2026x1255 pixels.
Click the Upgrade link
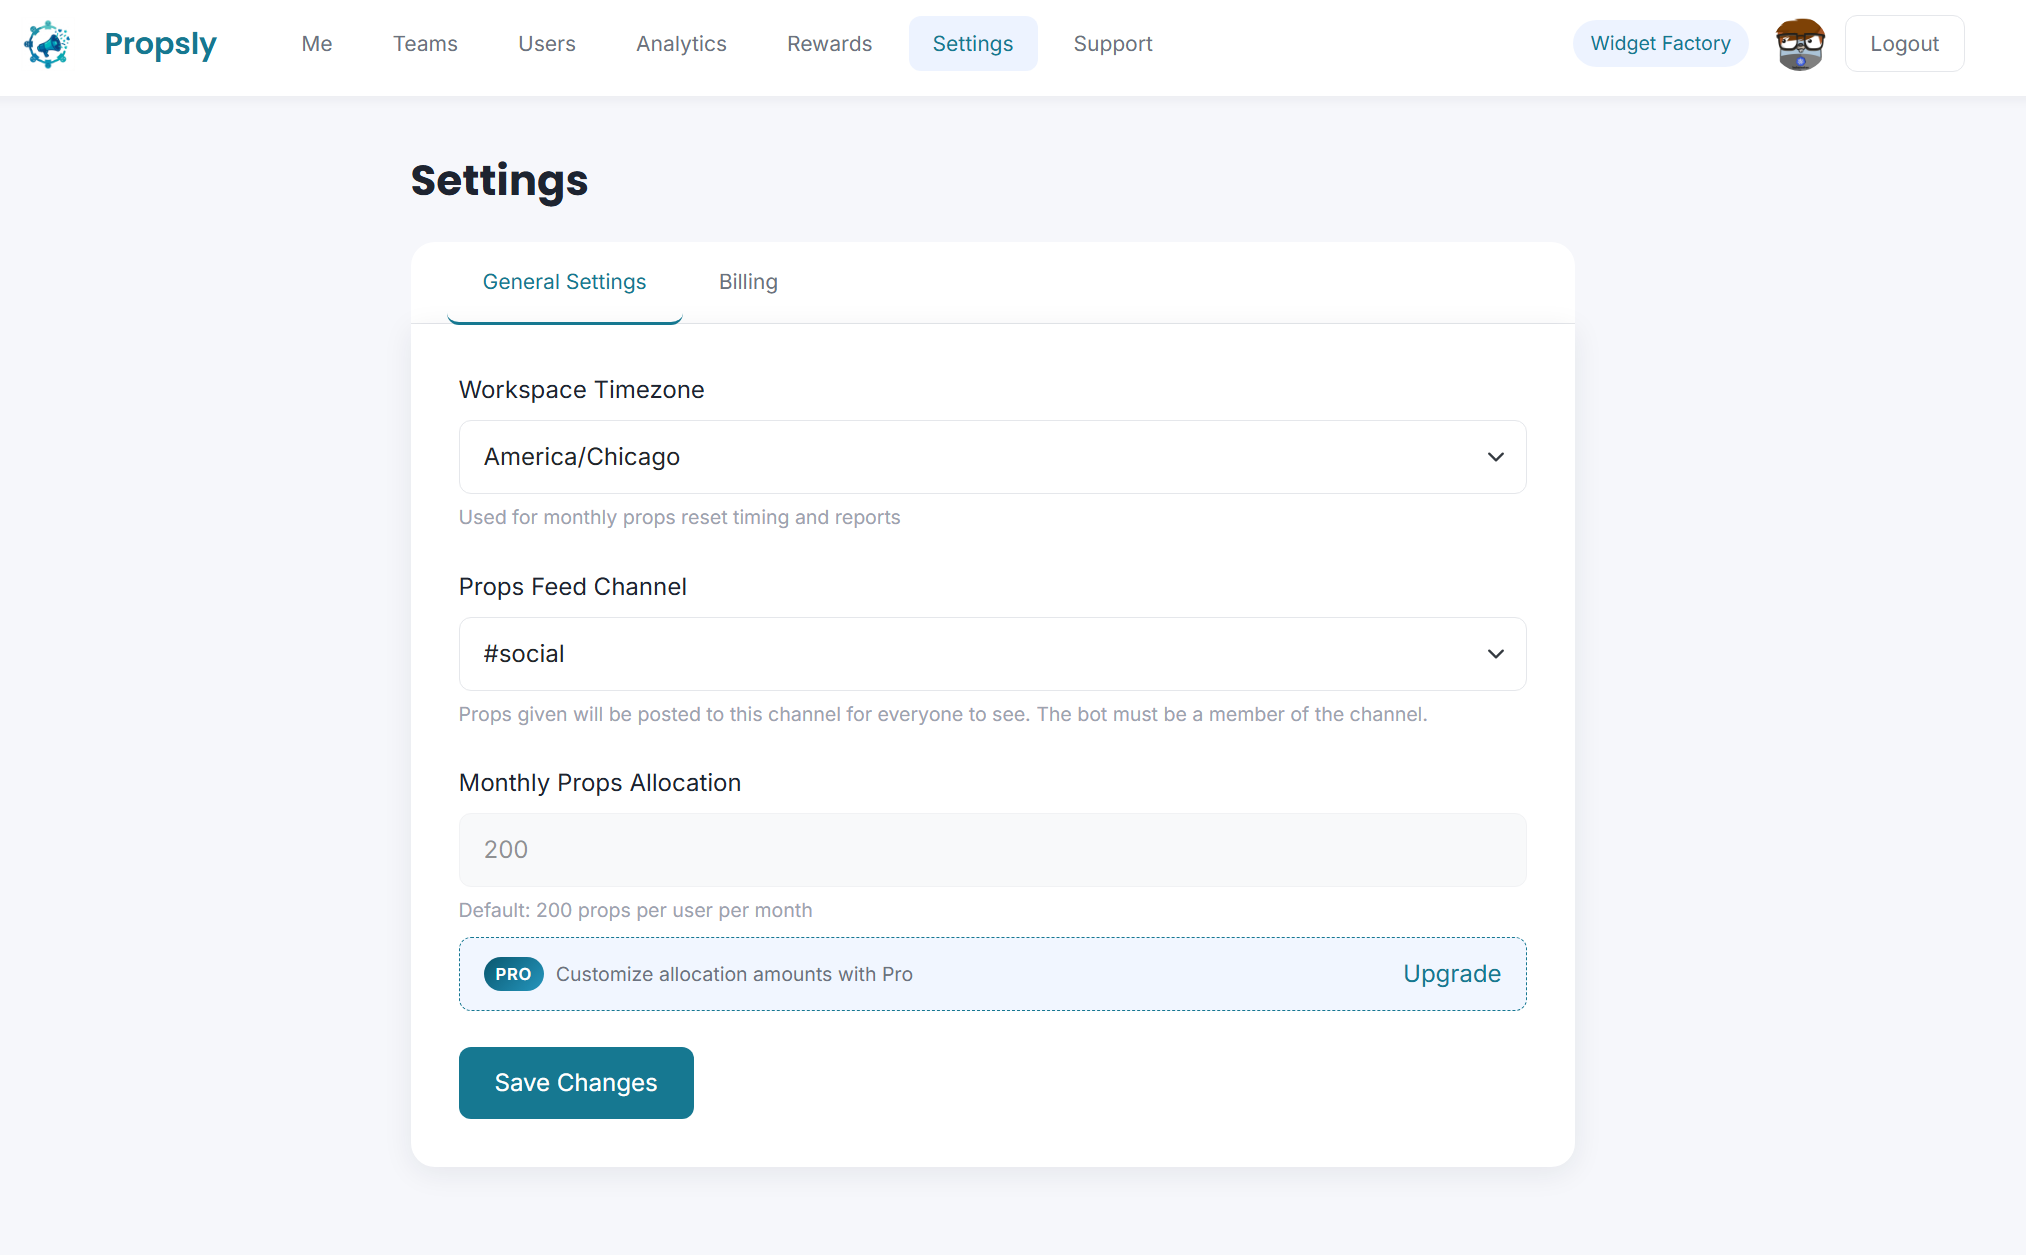point(1452,973)
